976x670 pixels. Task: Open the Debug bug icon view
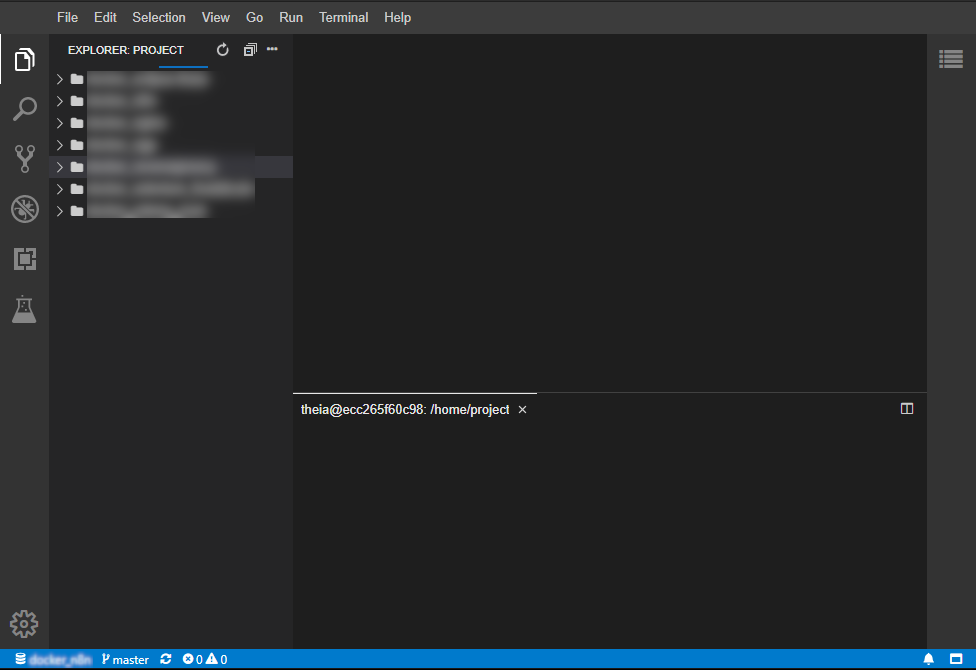pos(25,209)
